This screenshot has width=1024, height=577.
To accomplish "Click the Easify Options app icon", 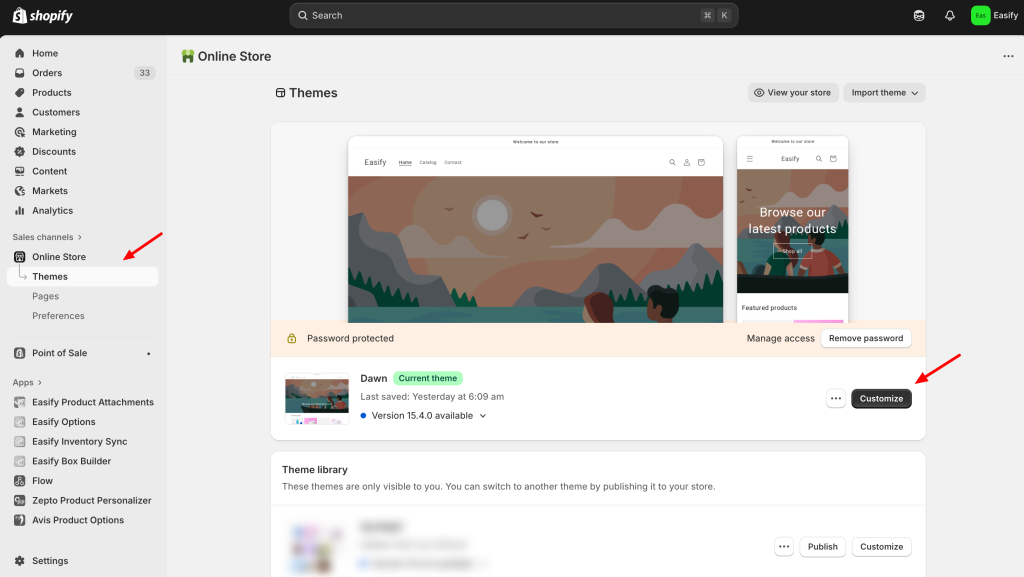I will tap(20, 422).
